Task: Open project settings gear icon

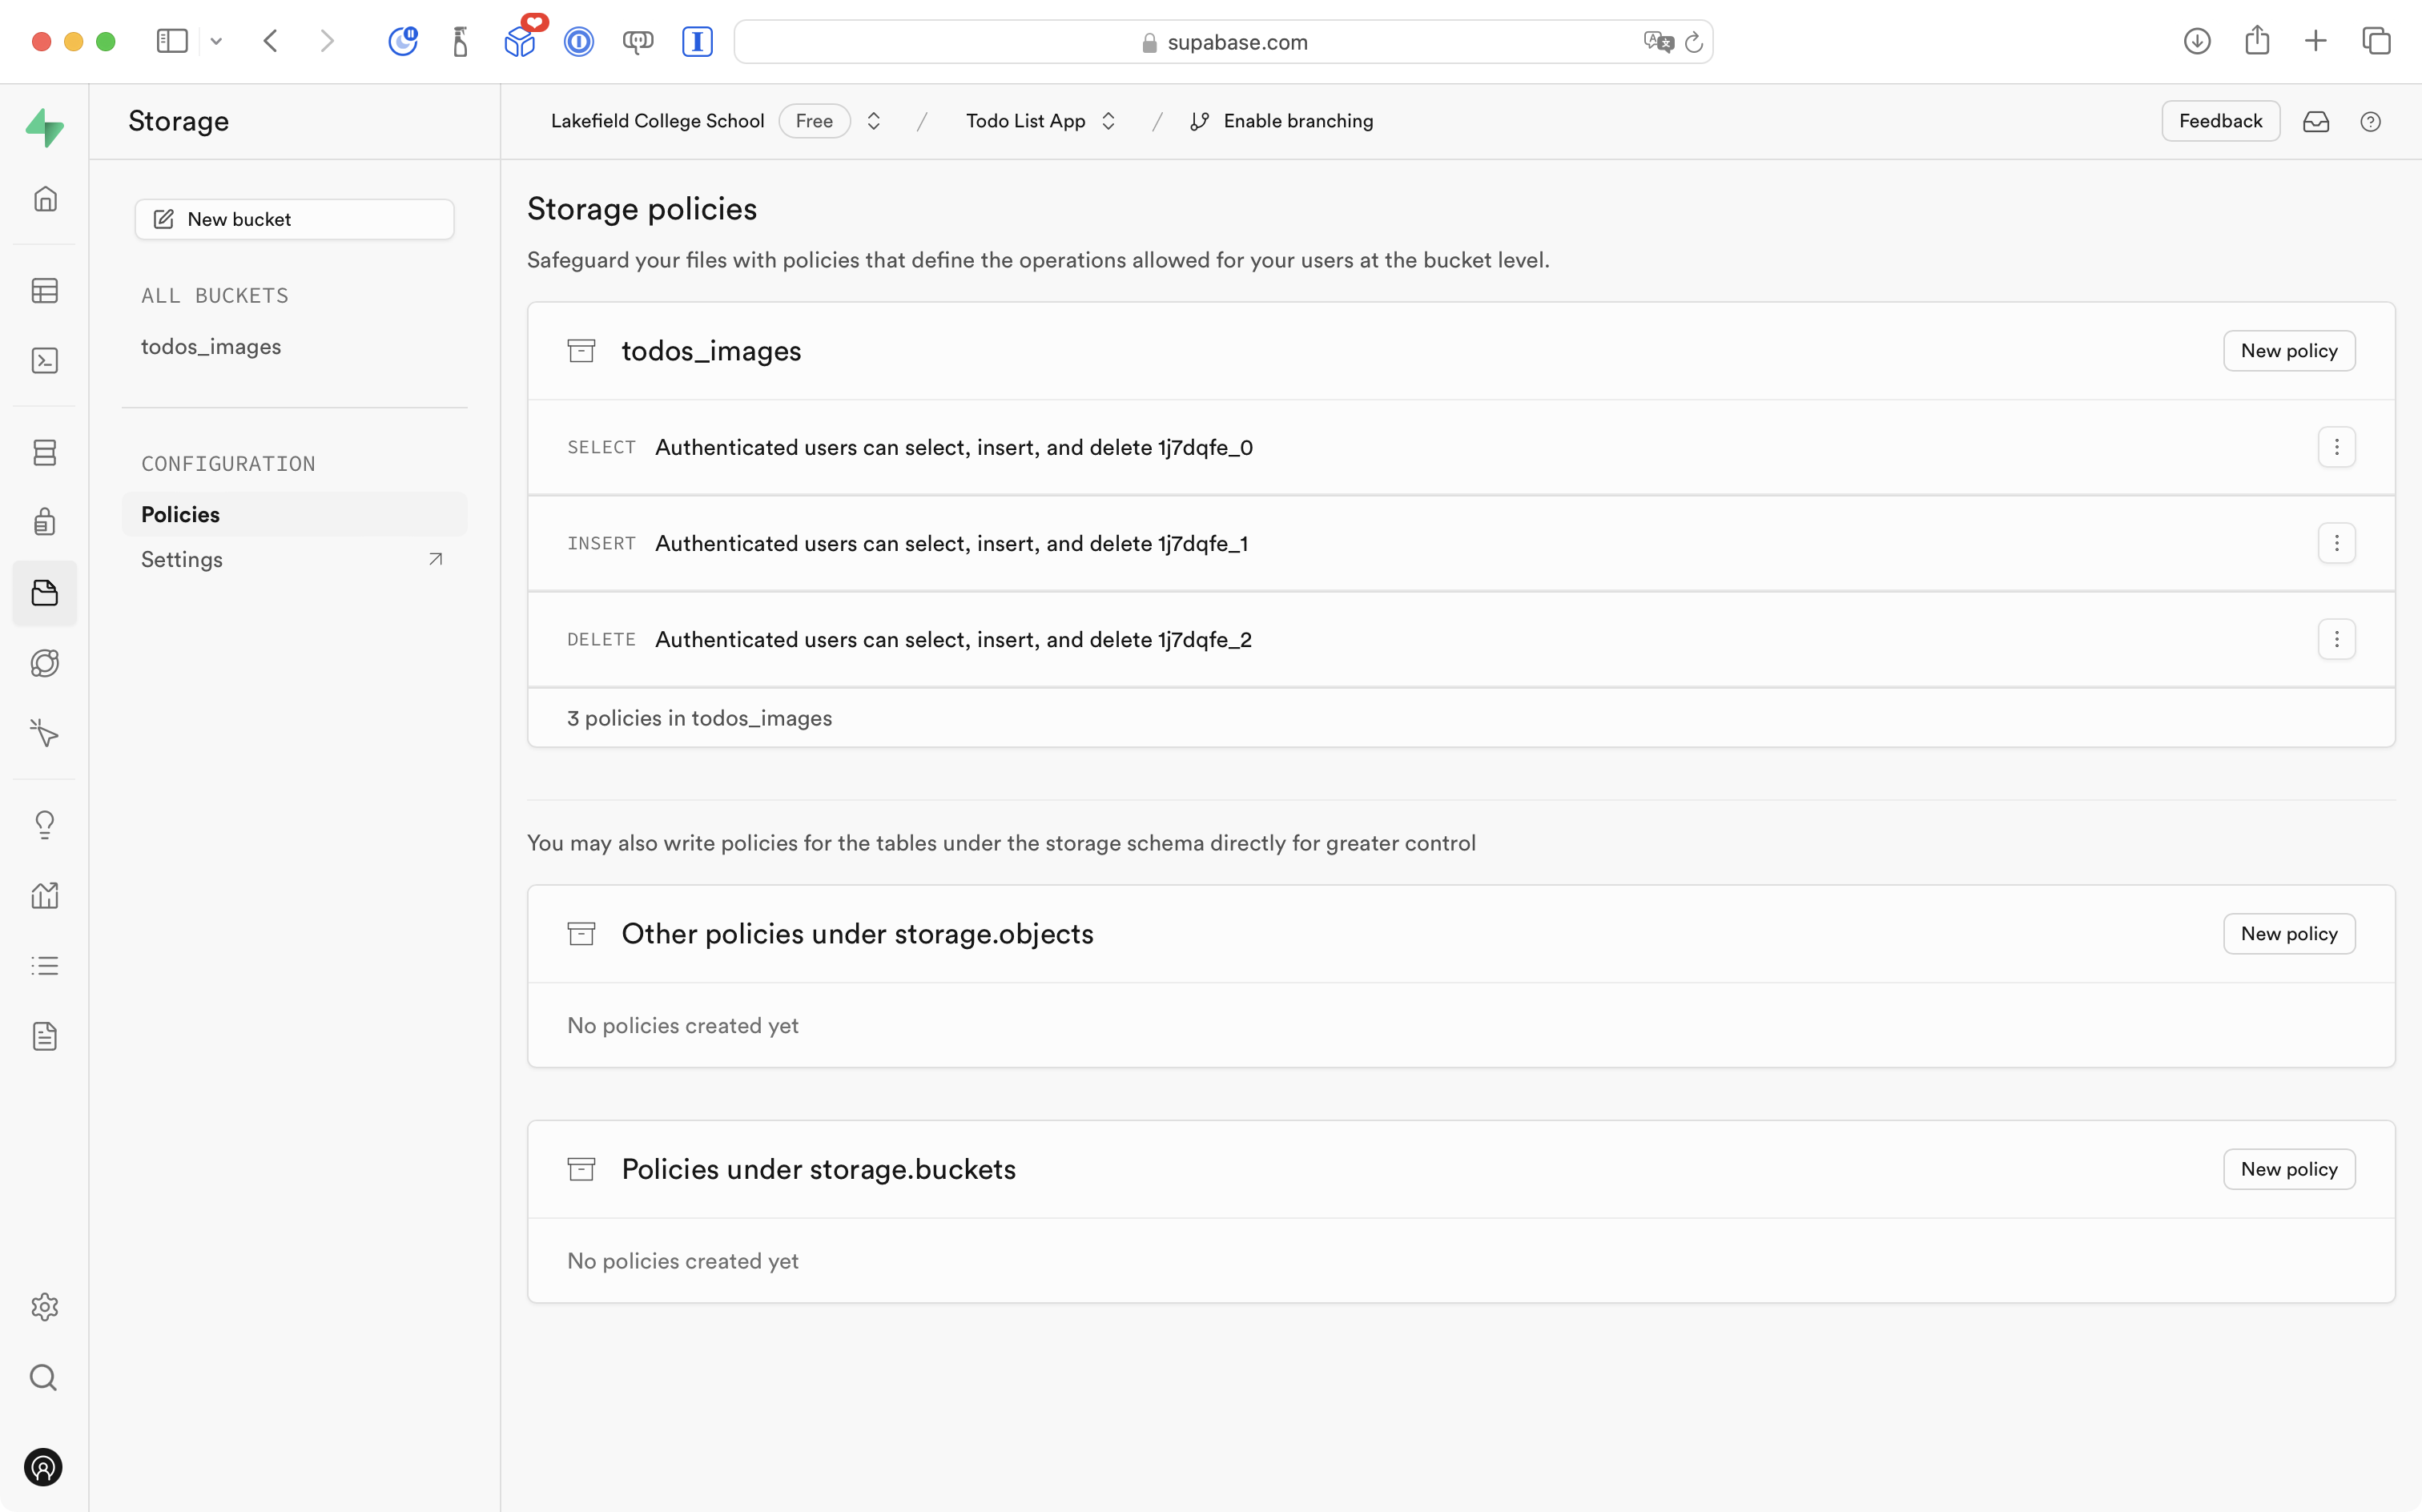Action: tap(45, 1307)
